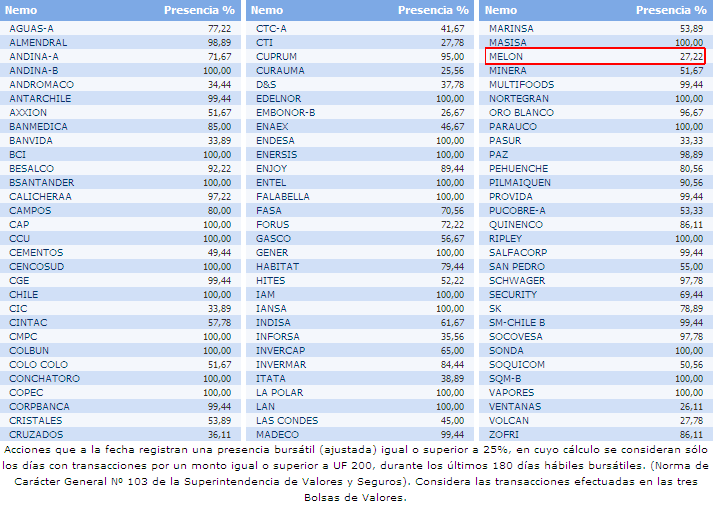Click the ANDINA-B entry
The image size is (717, 509).
(34, 71)
